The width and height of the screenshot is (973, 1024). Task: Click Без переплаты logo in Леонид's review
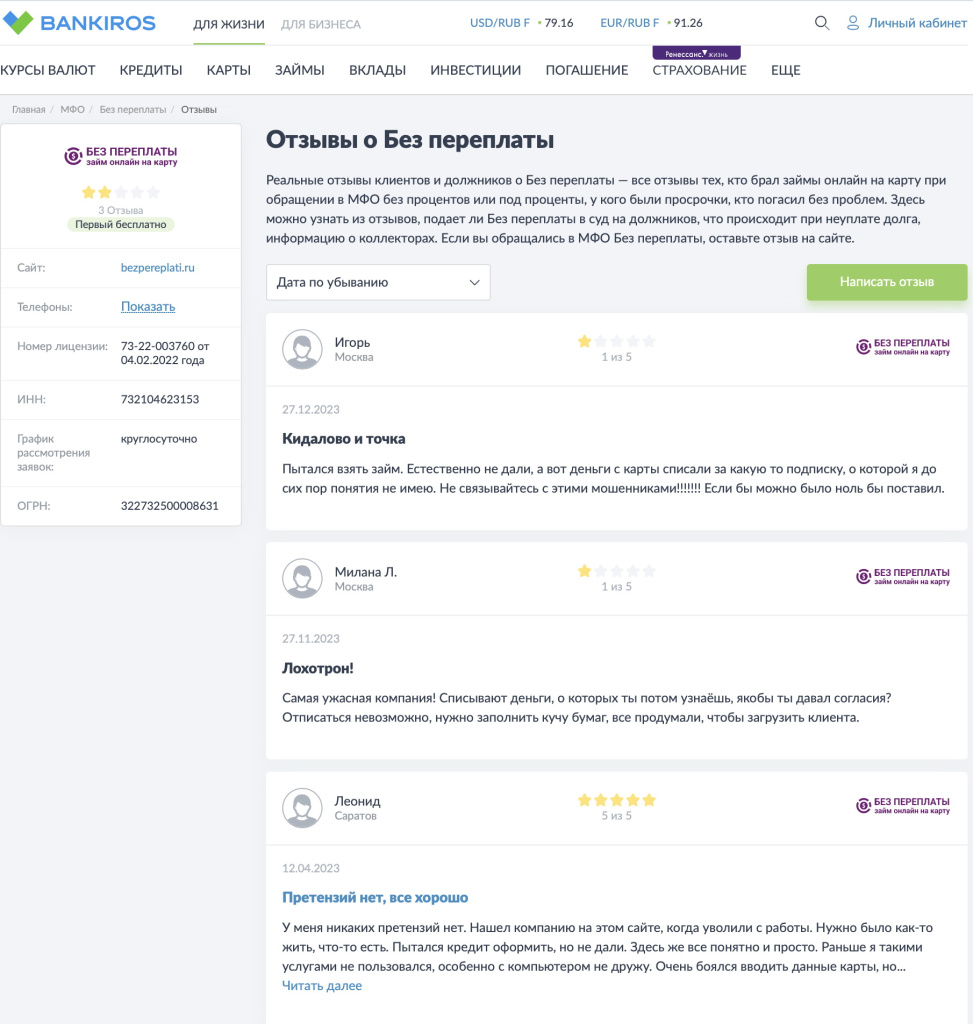click(x=903, y=806)
